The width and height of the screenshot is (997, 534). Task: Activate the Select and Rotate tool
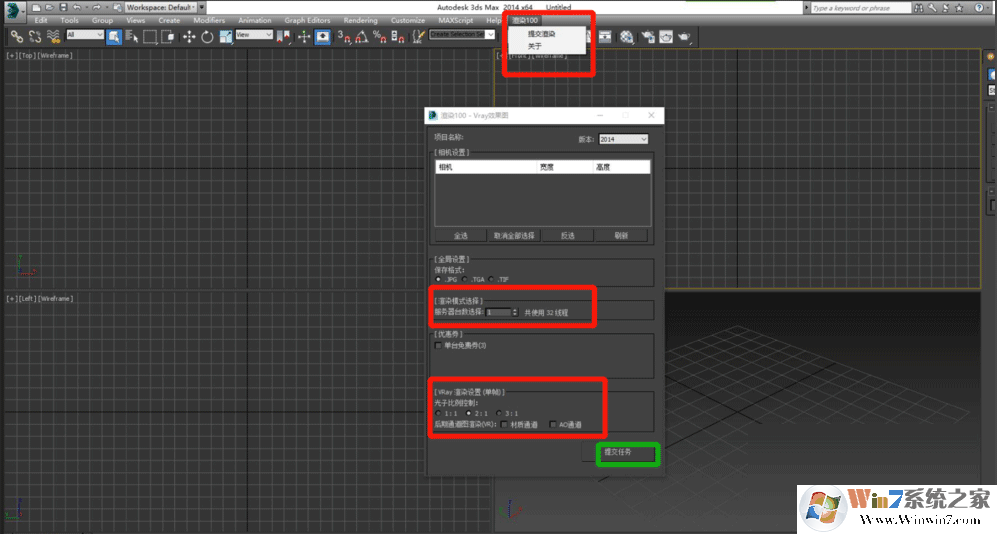pos(207,37)
